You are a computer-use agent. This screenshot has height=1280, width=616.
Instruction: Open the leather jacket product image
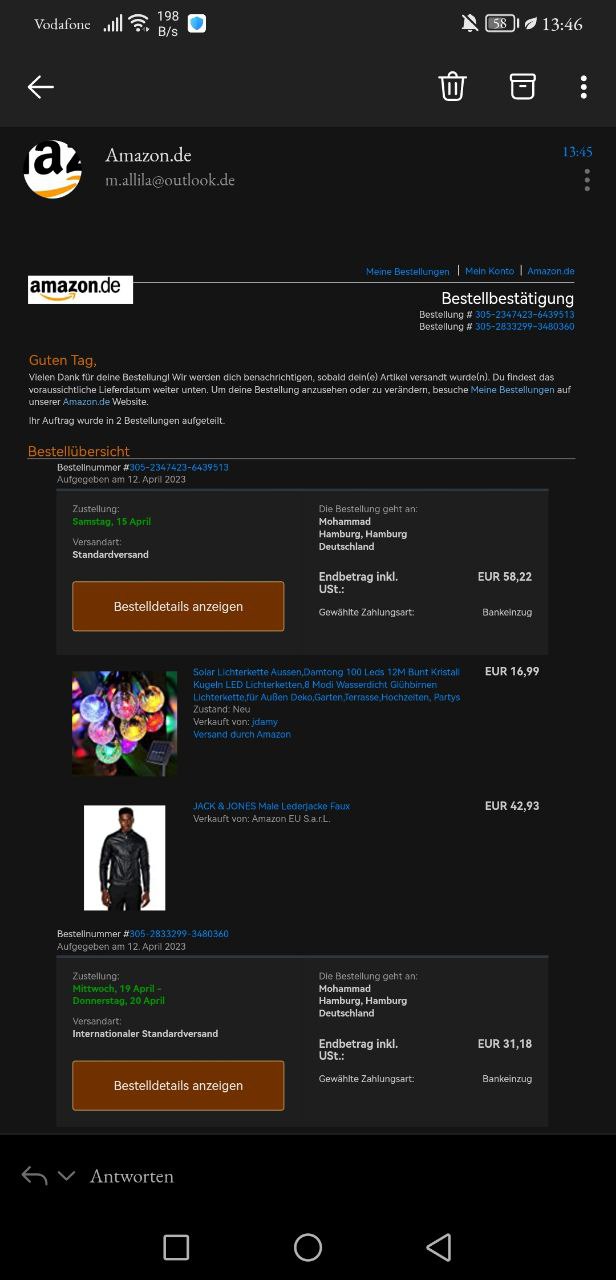(124, 857)
